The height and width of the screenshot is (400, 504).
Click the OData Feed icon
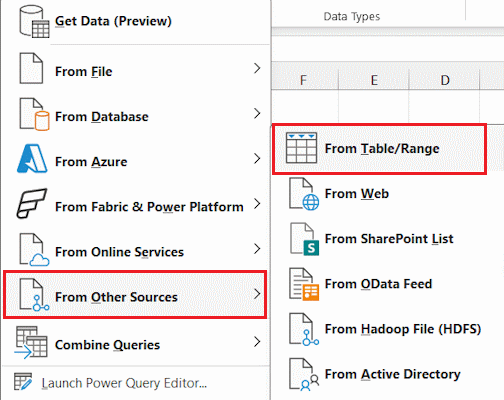point(304,284)
